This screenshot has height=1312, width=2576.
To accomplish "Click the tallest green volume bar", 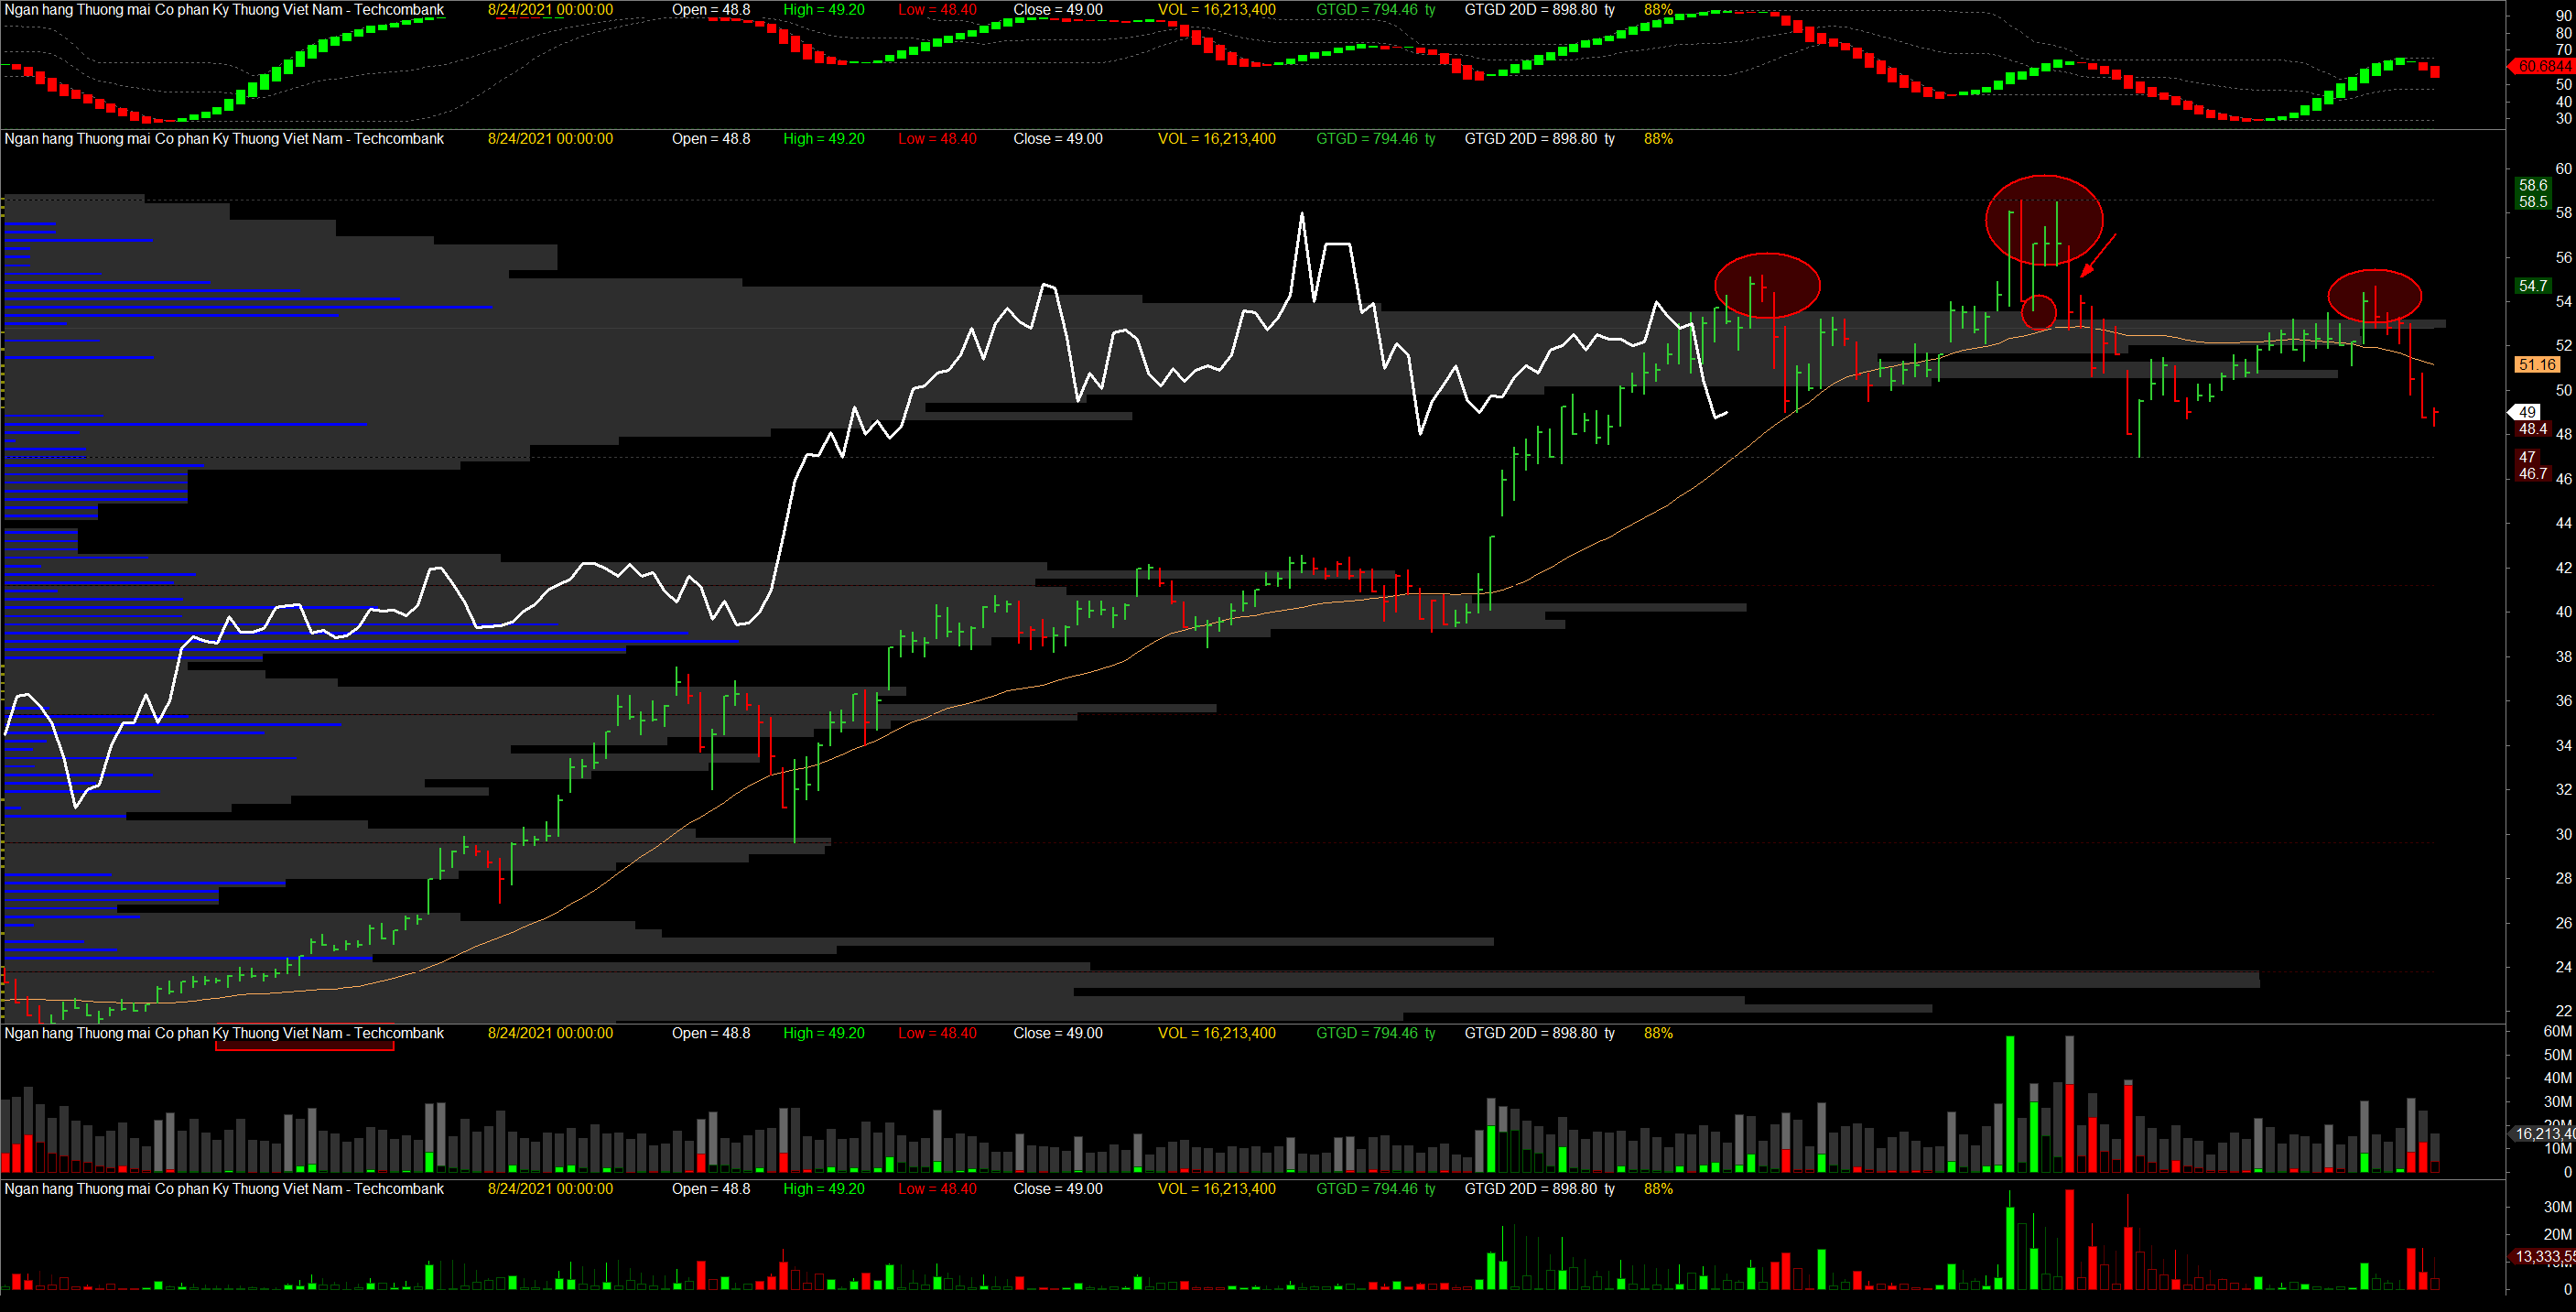I will 2010,1105.
